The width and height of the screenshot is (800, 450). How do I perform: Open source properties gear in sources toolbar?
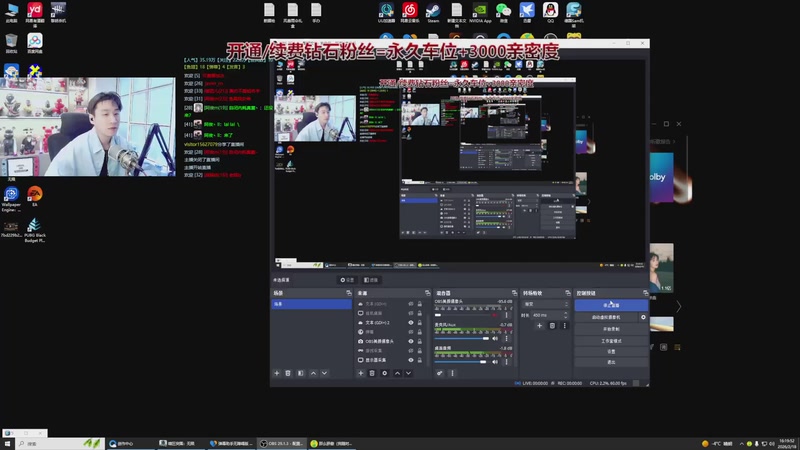click(385, 373)
